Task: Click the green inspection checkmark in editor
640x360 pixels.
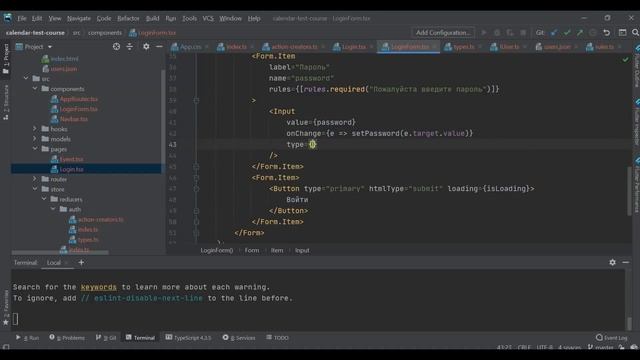Action: coord(625,60)
